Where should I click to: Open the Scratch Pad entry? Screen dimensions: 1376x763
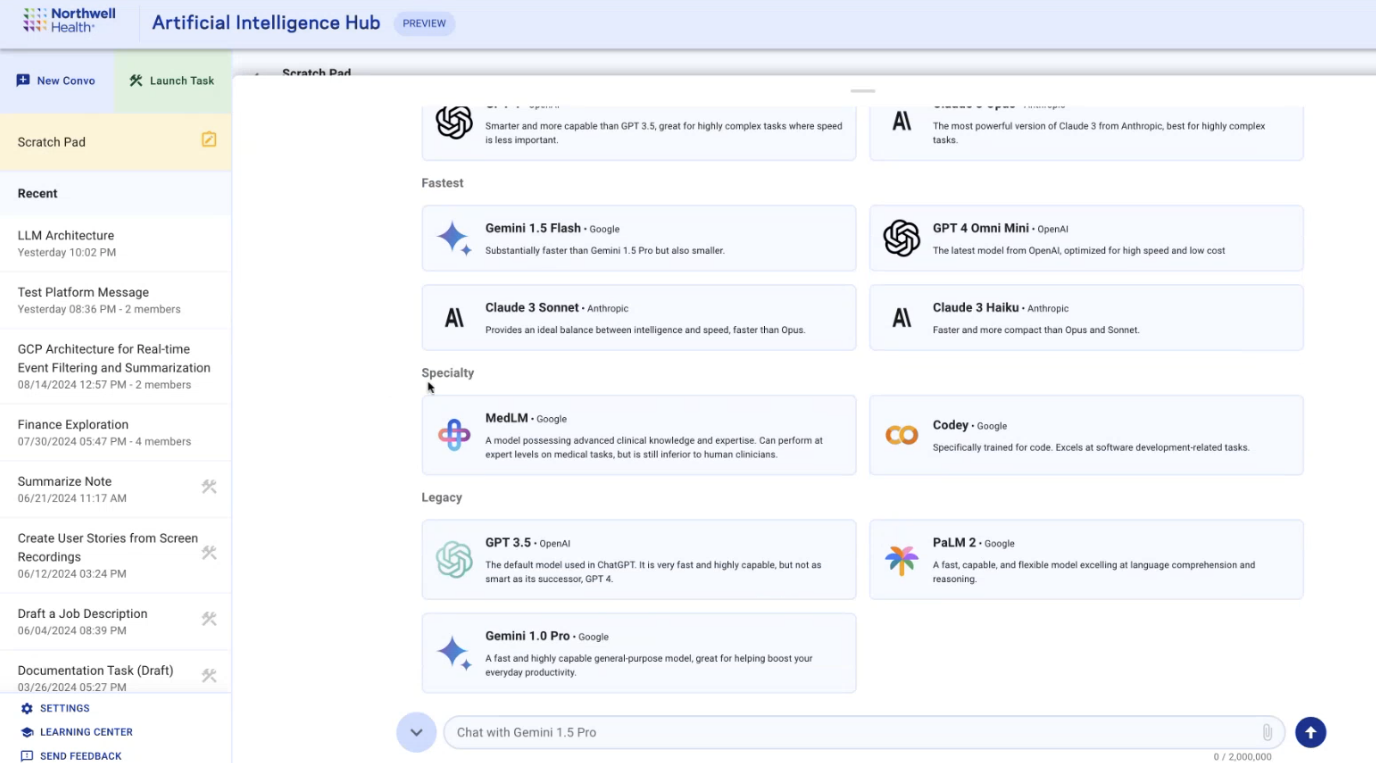[116, 141]
